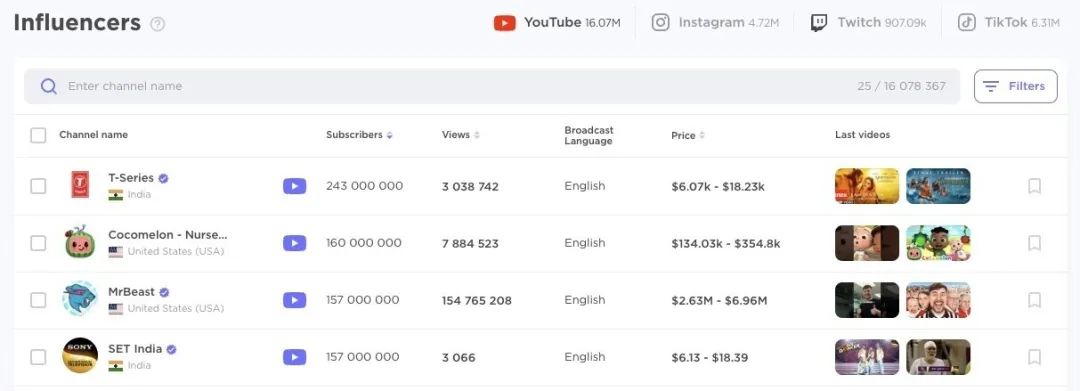Click the MrBeast channel avatar

(80, 299)
